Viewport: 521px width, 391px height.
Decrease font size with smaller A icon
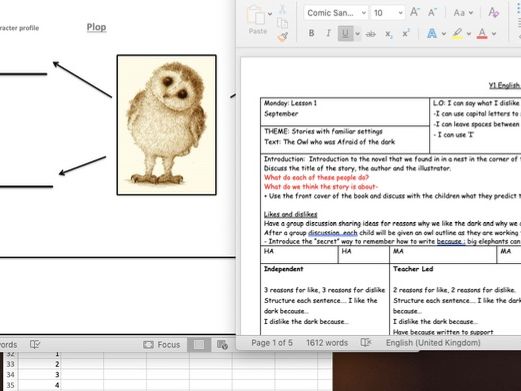432,13
